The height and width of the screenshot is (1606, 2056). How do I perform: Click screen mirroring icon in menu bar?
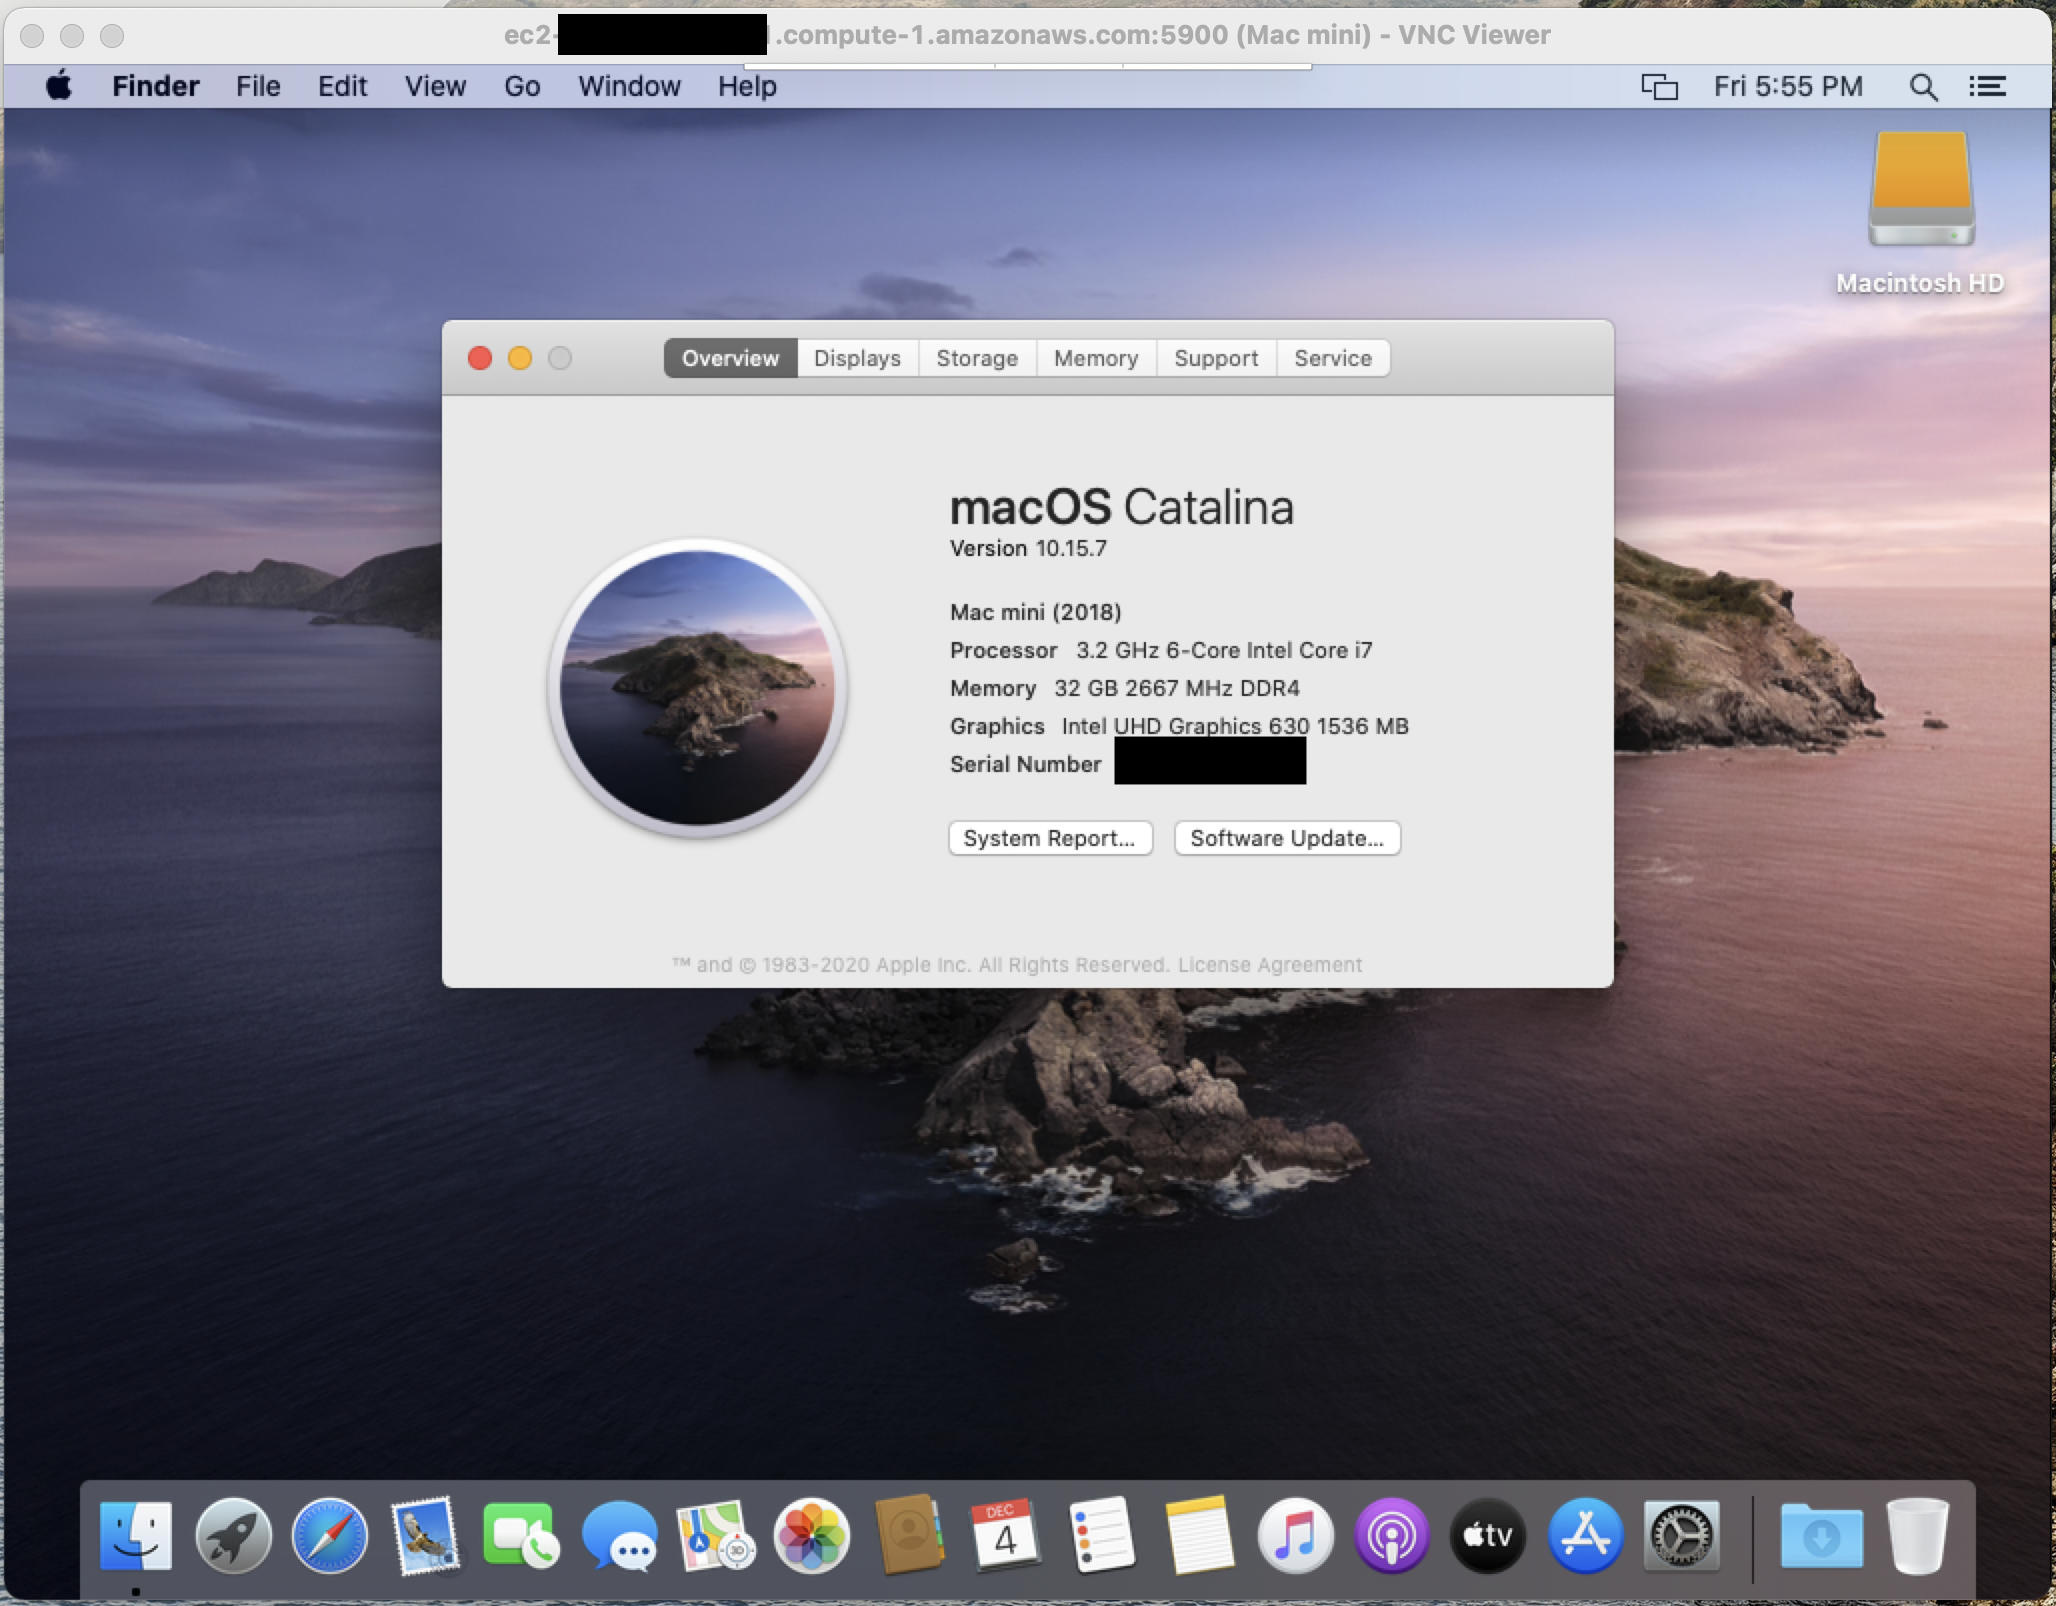pyautogui.click(x=1659, y=87)
